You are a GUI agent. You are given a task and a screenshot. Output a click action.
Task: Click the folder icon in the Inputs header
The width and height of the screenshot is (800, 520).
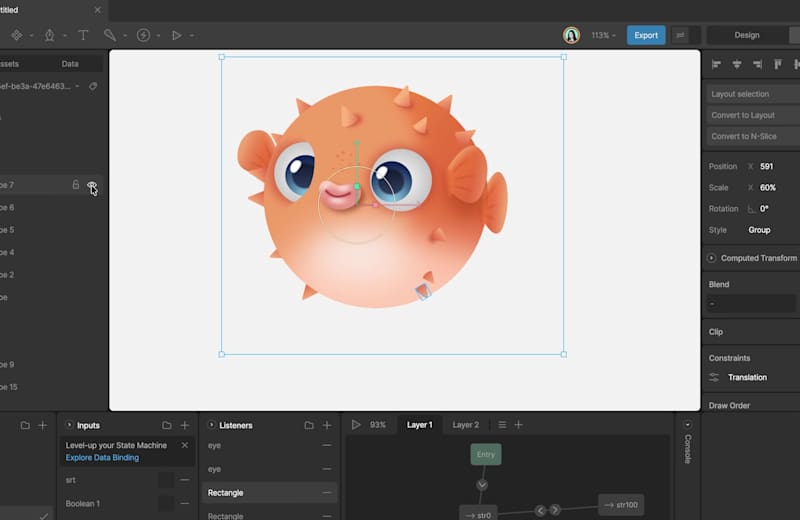(x=166, y=425)
